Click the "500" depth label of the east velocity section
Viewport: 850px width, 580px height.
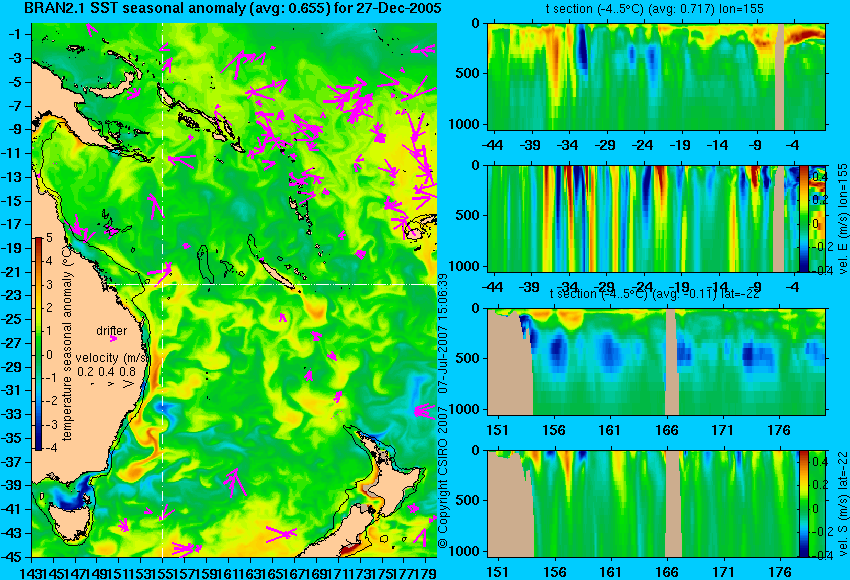(468, 215)
